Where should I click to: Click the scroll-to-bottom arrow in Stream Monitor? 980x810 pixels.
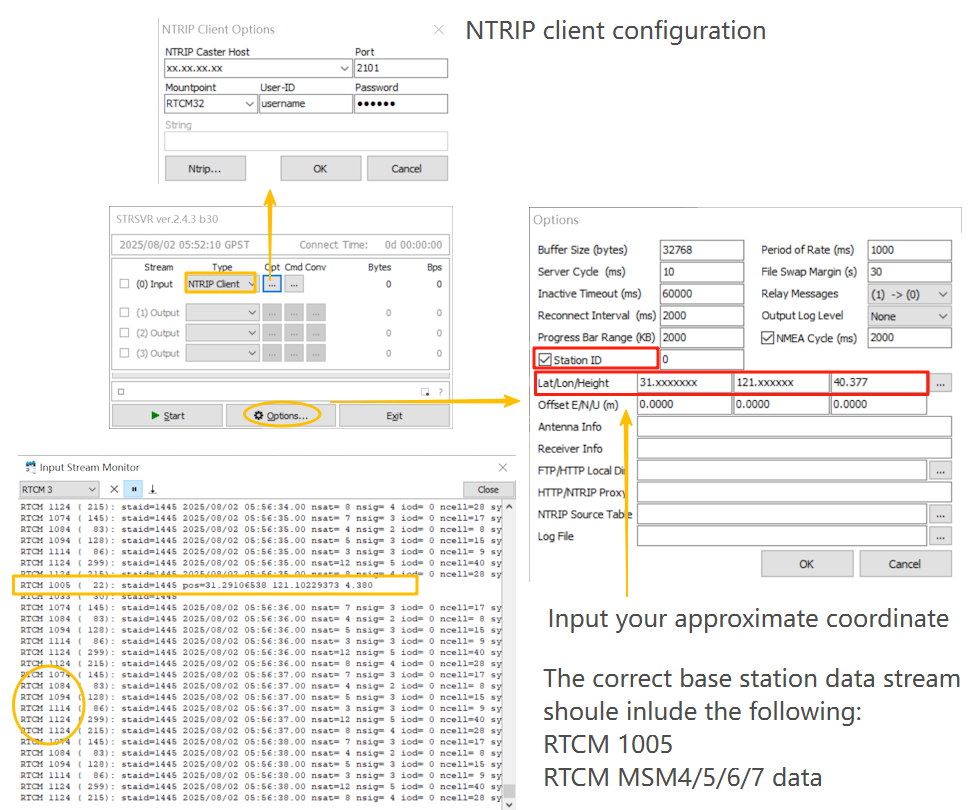152,489
